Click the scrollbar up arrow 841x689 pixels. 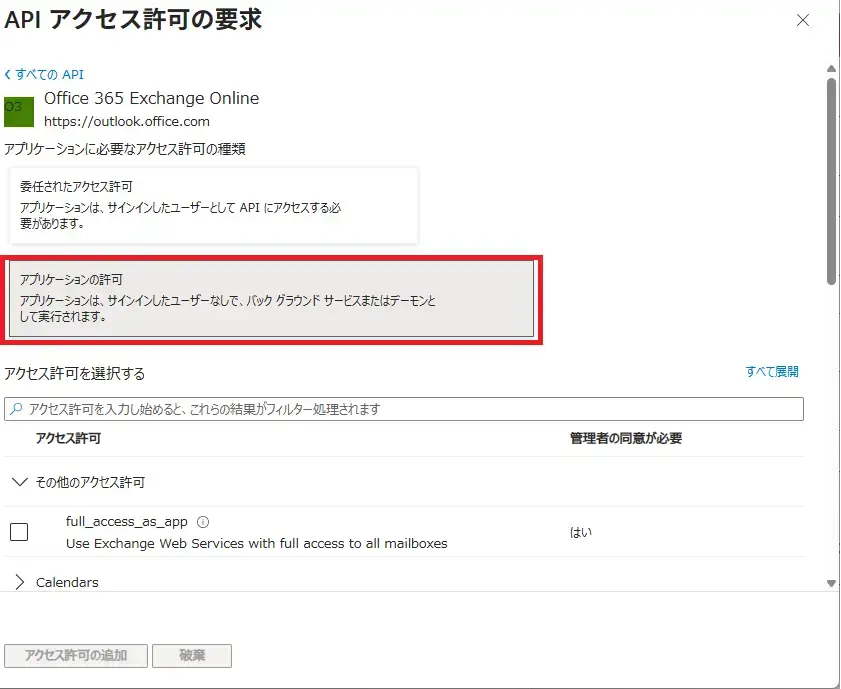831,69
